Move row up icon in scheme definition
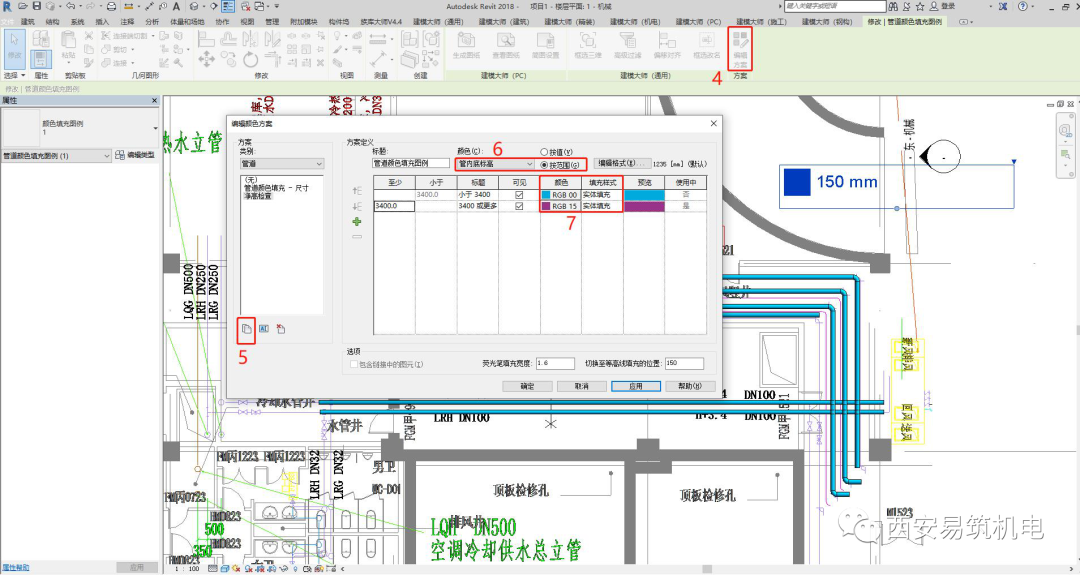 tap(357, 191)
